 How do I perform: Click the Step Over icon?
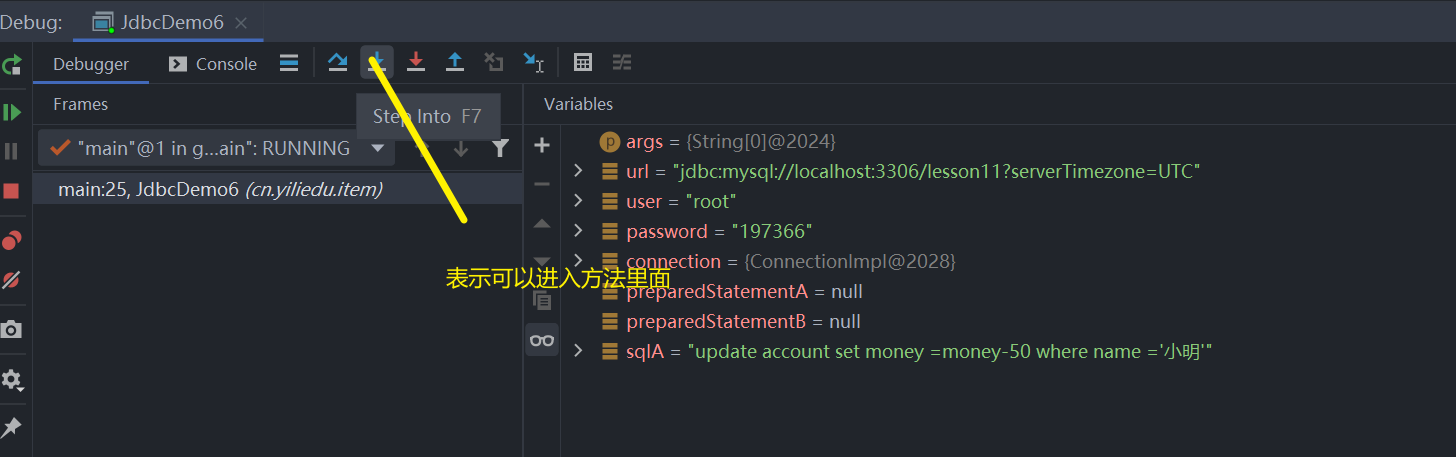coord(338,63)
